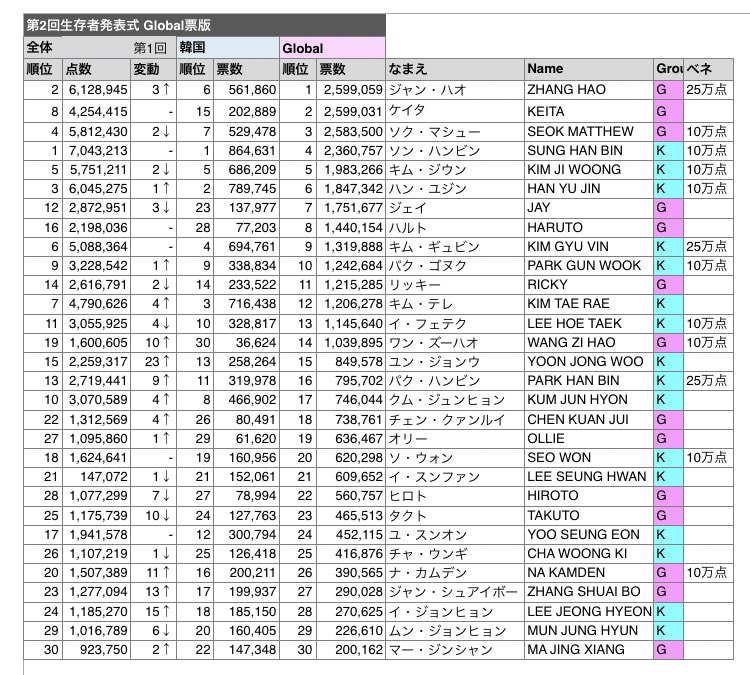The height and width of the screenshot is (675, 750).
Task: Click the 'Global' section header cell
Action: tap(332, 48)
